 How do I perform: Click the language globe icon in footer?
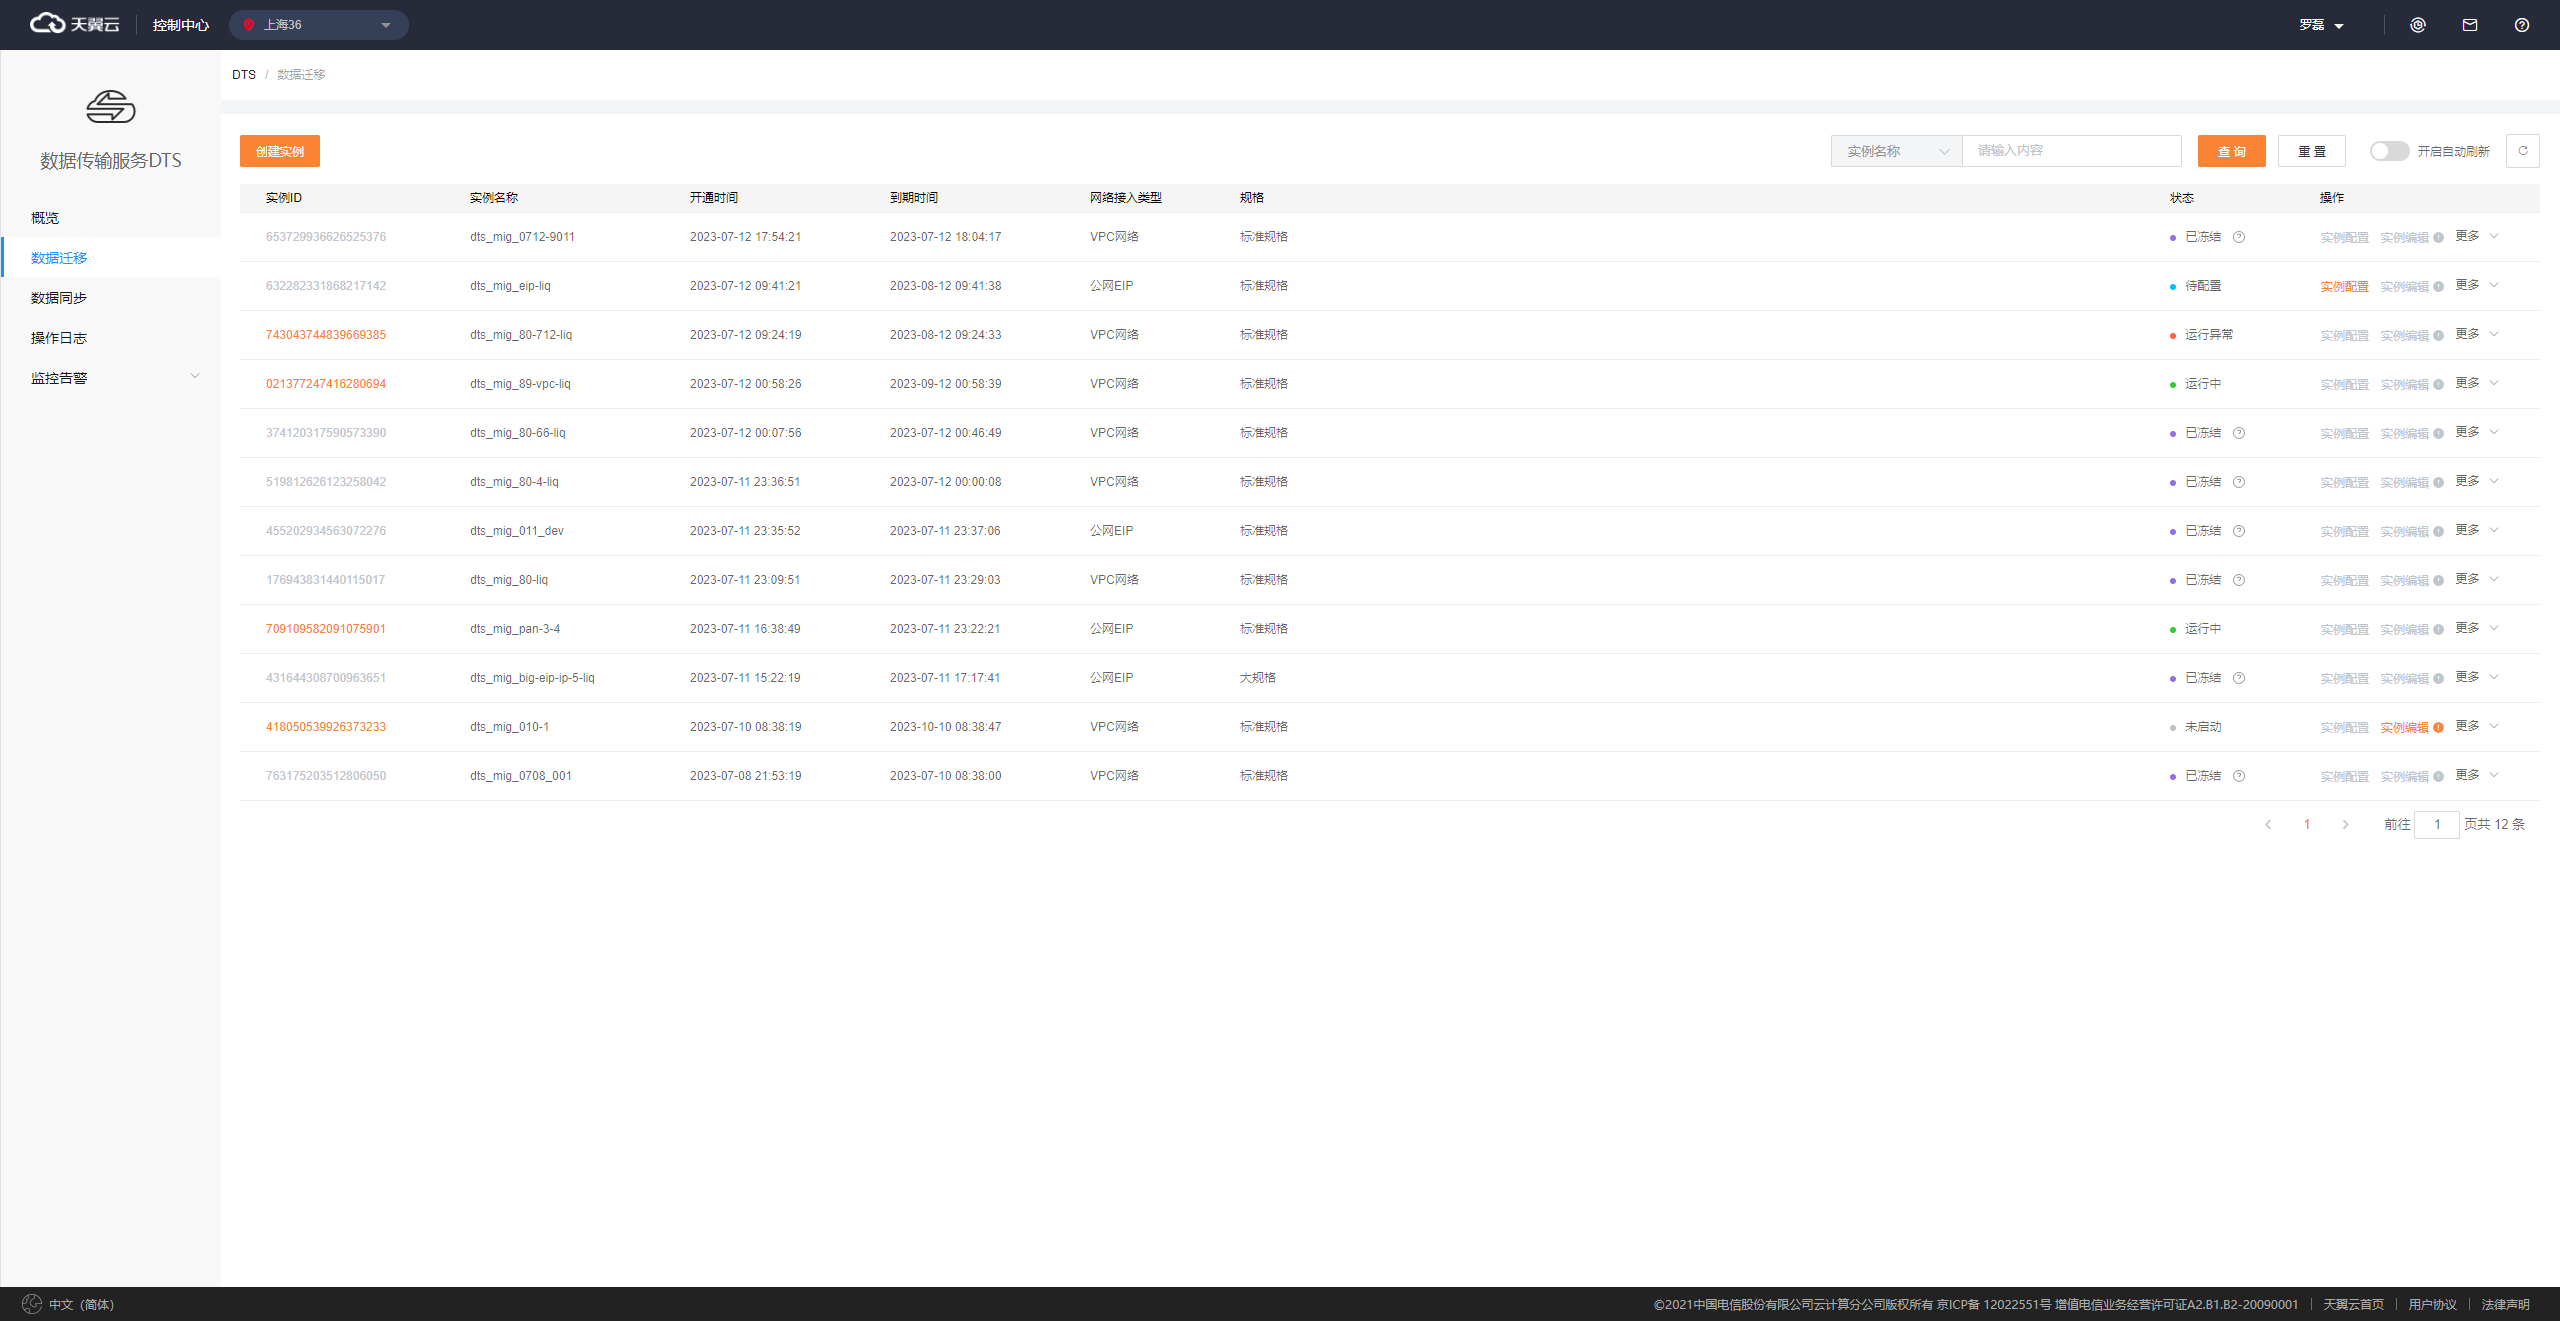32,1304
